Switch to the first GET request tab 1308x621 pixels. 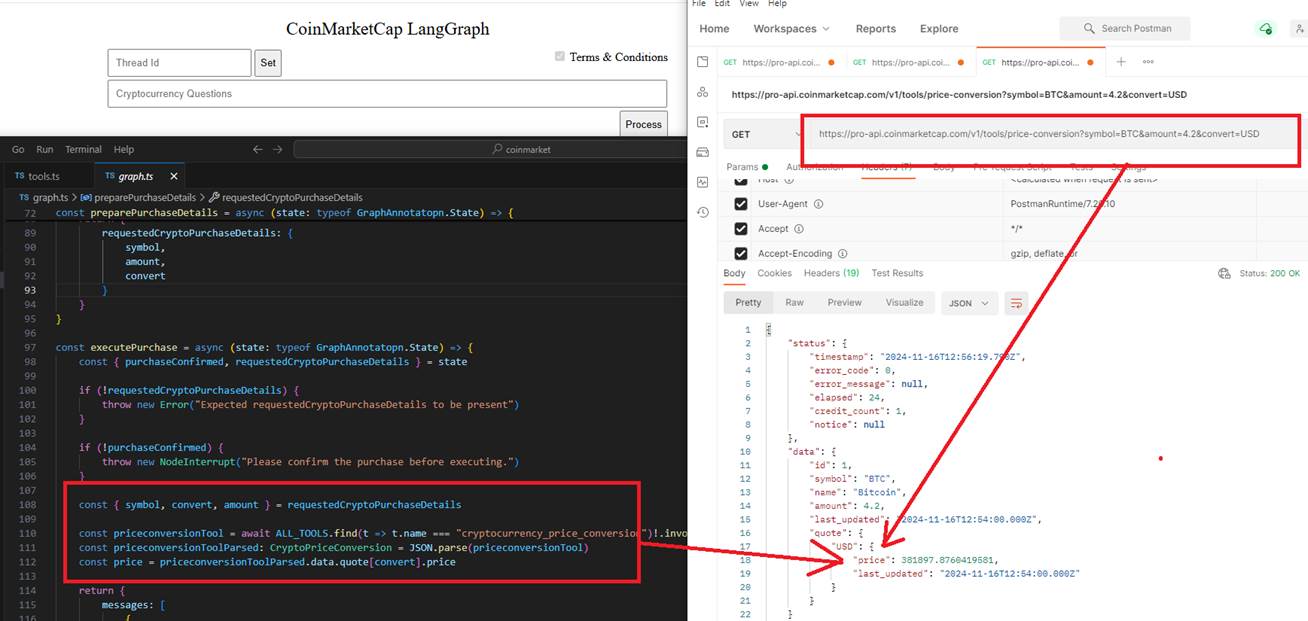point(779,62)
